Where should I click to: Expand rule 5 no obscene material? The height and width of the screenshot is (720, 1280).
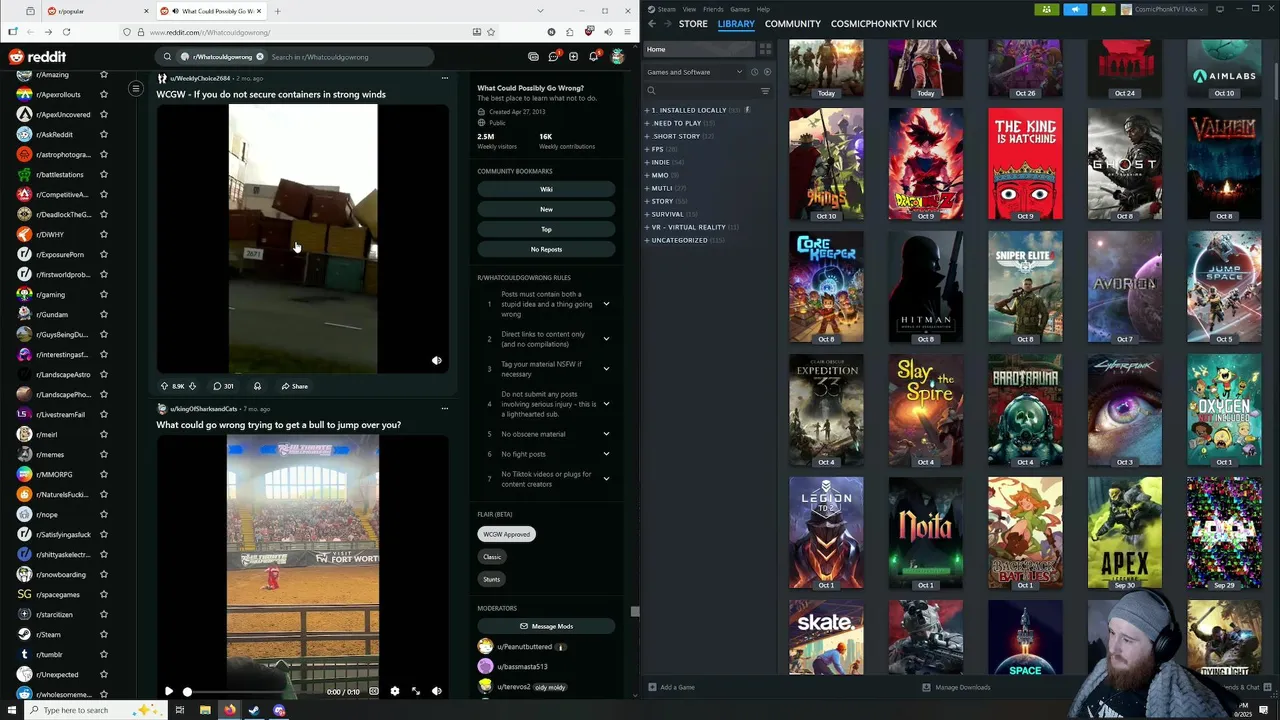click(x=606, y=434)
